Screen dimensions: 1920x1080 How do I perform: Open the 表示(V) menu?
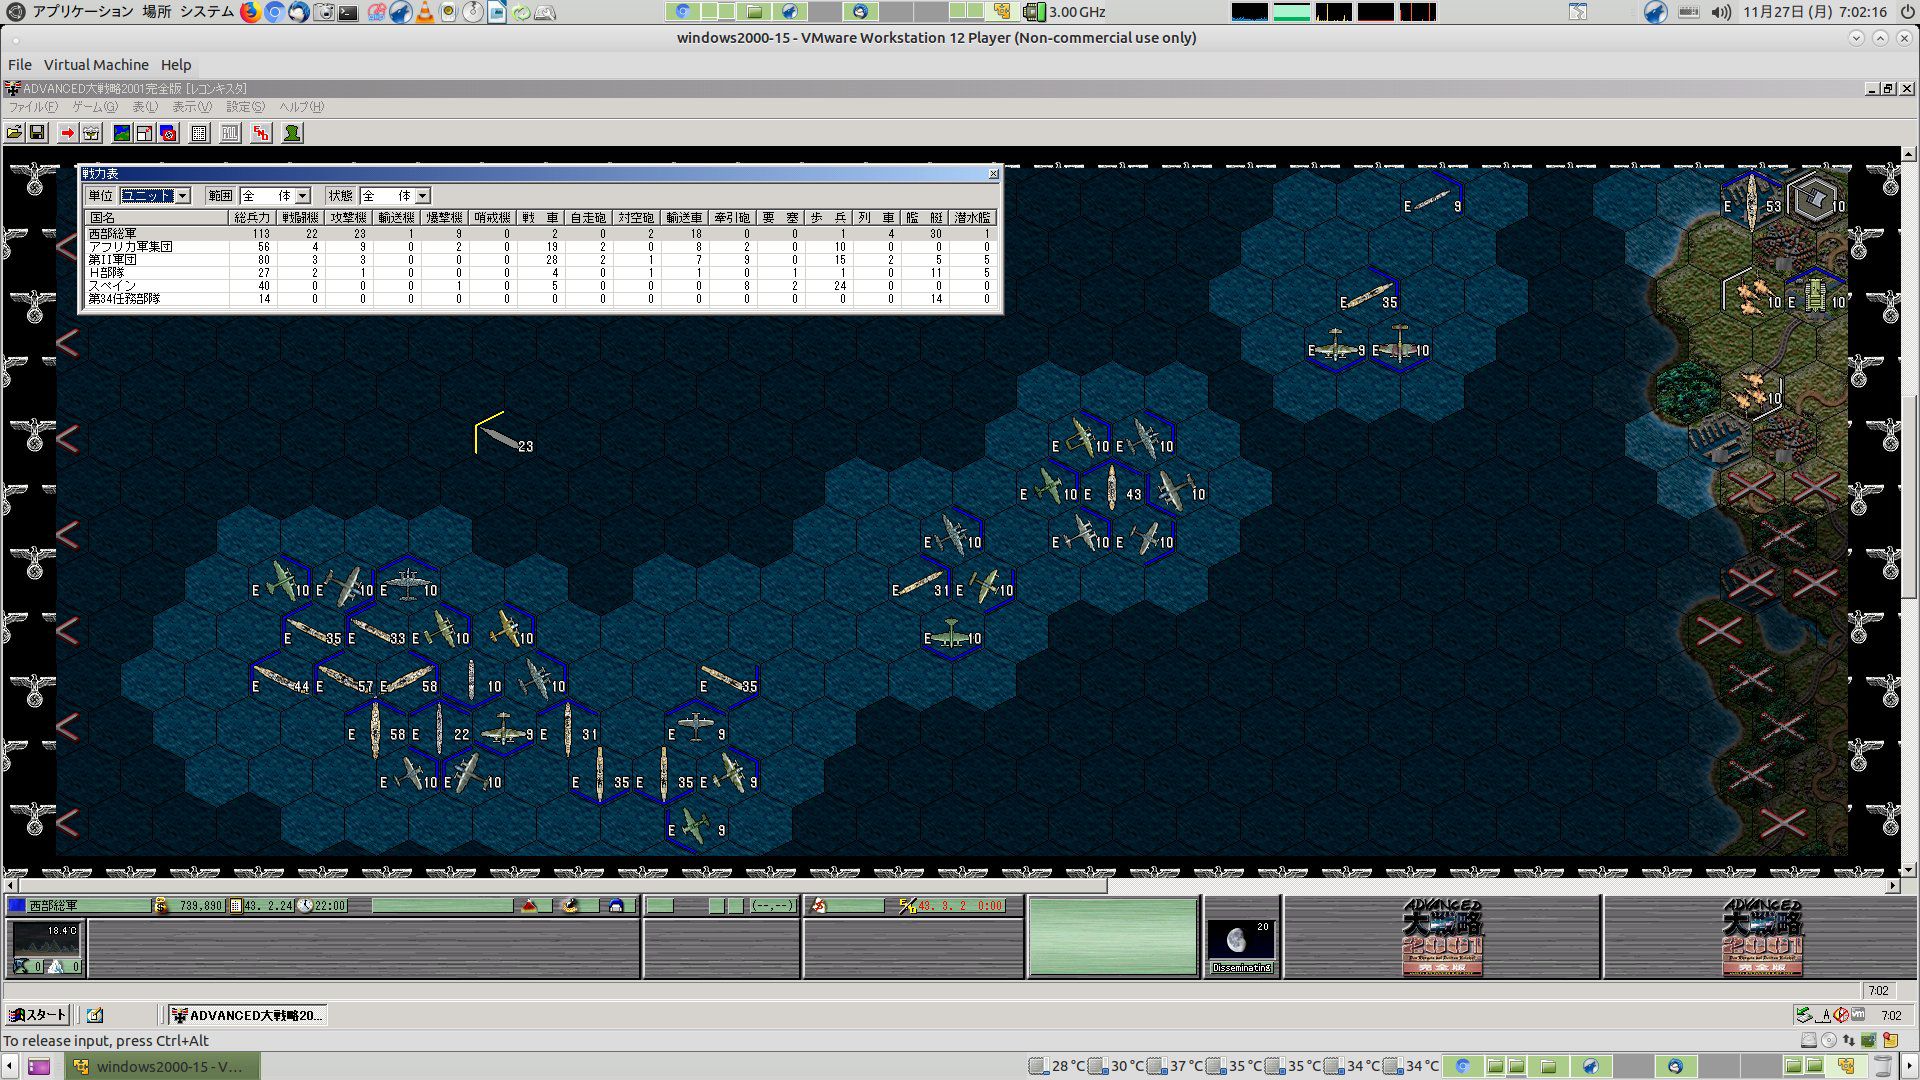(x=192, y=107)
